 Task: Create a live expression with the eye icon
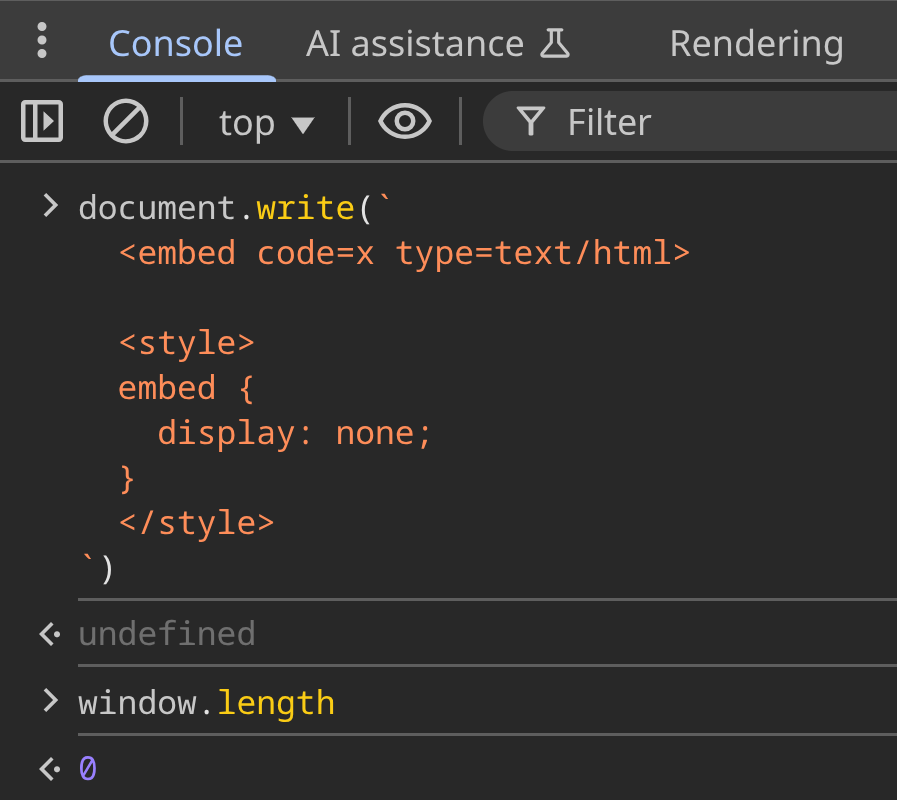coord(404,121)
